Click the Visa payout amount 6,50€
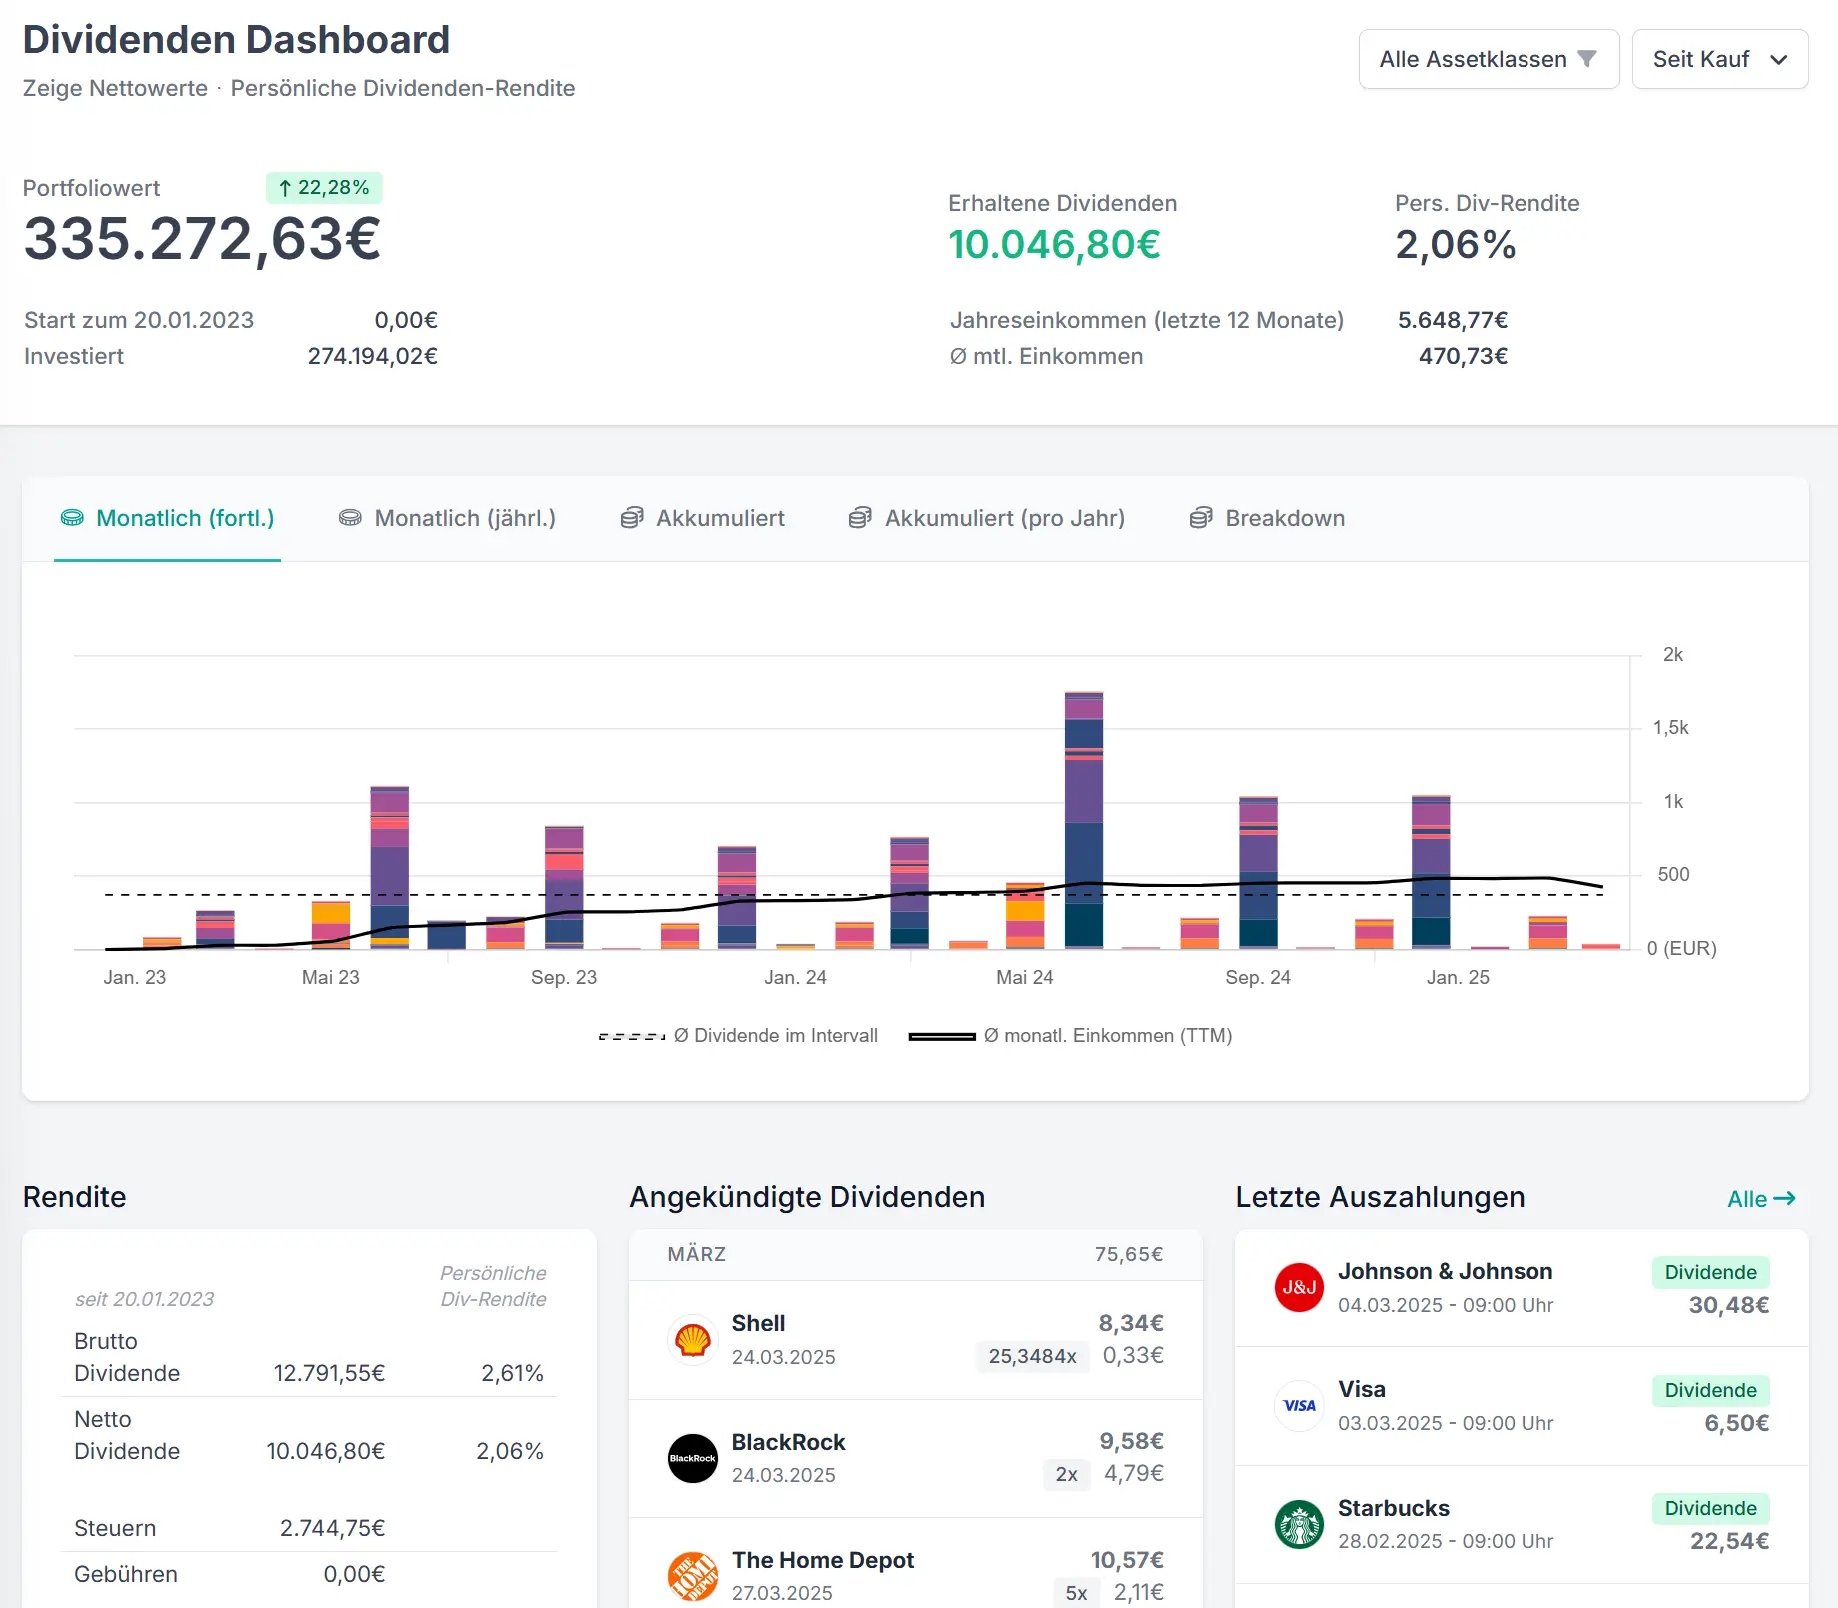This screenshot has width=1838, height=1608. pyautogui.click(x=1736, y=1423)
